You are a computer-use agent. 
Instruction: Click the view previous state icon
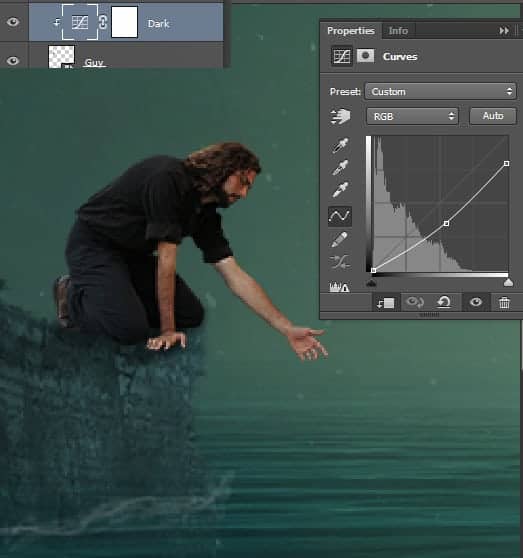coord(414,303)
